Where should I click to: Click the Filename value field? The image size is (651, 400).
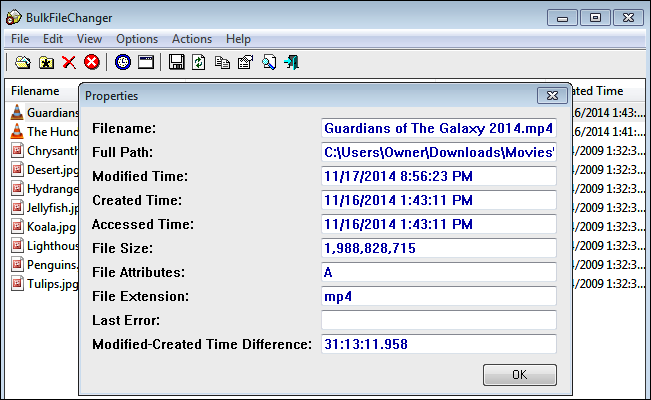point(439,128)
